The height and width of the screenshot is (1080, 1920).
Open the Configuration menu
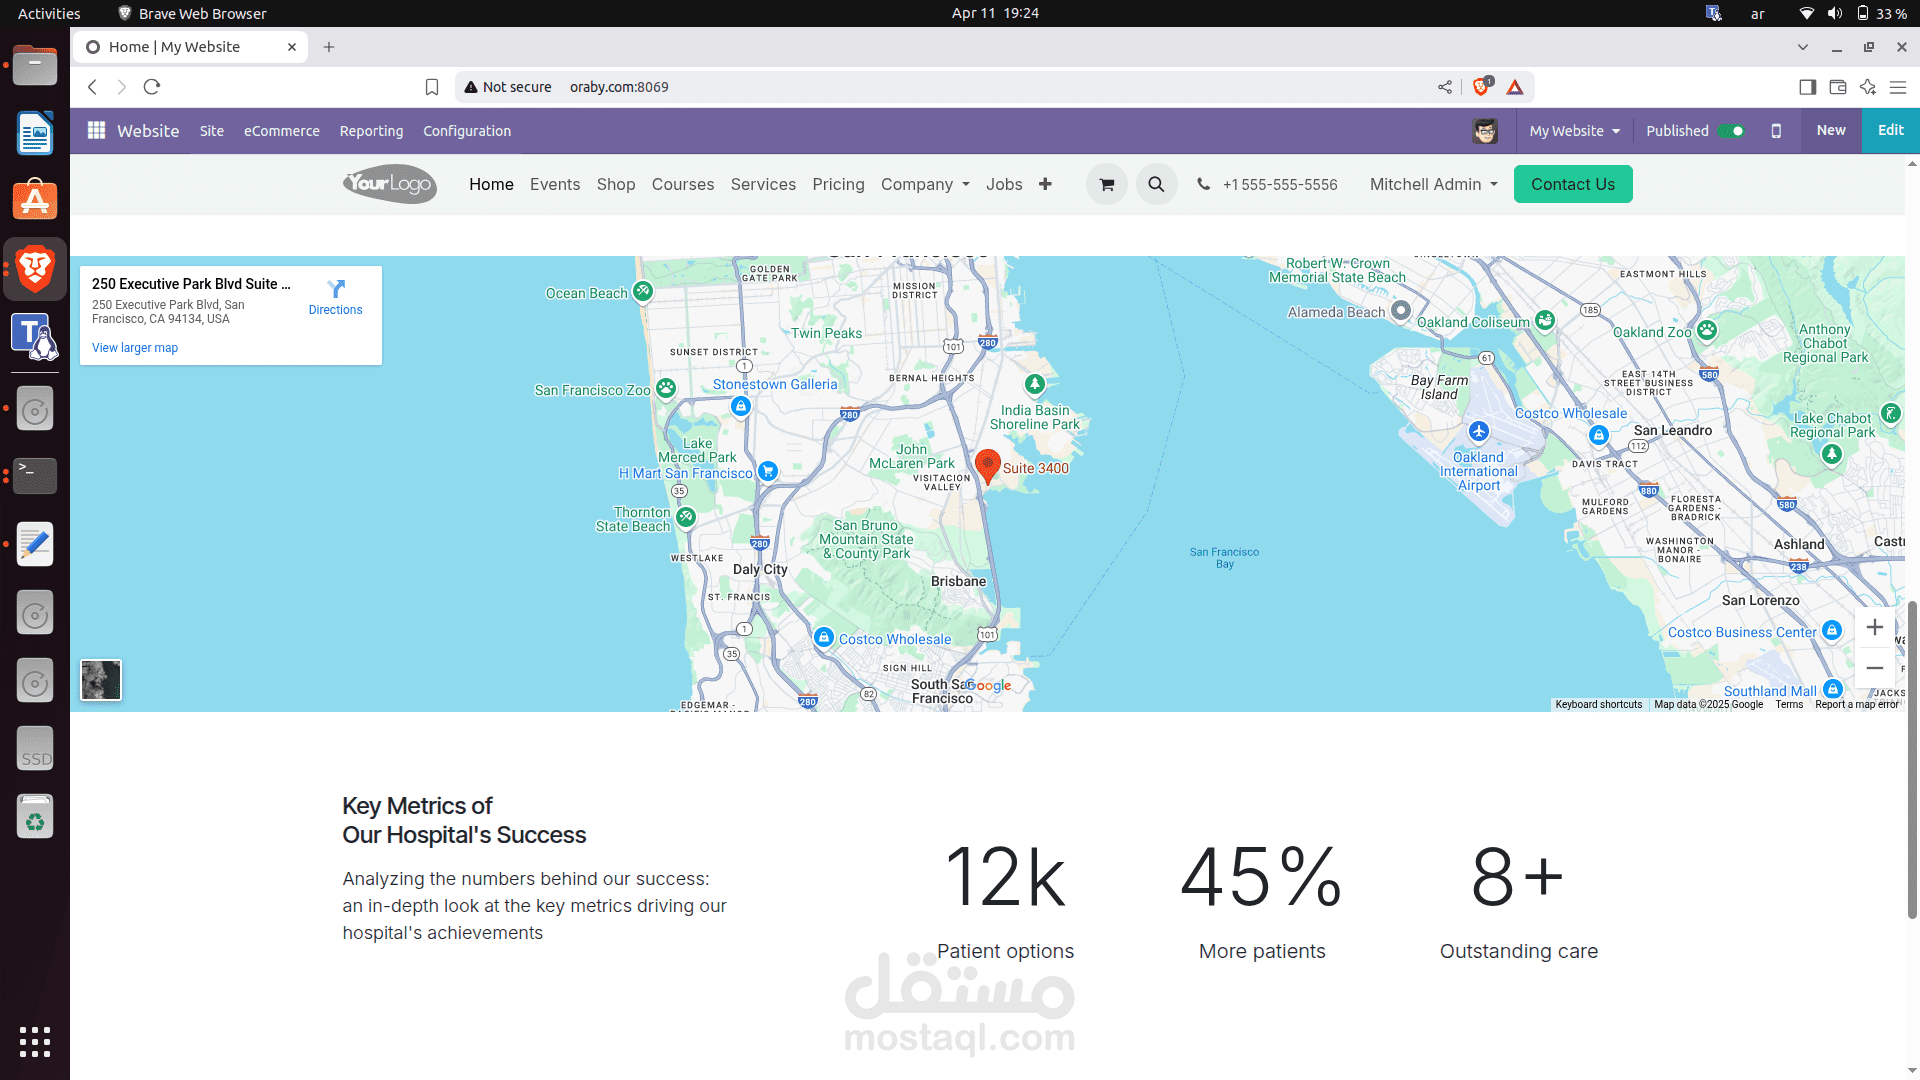click(x=466, y=131)
